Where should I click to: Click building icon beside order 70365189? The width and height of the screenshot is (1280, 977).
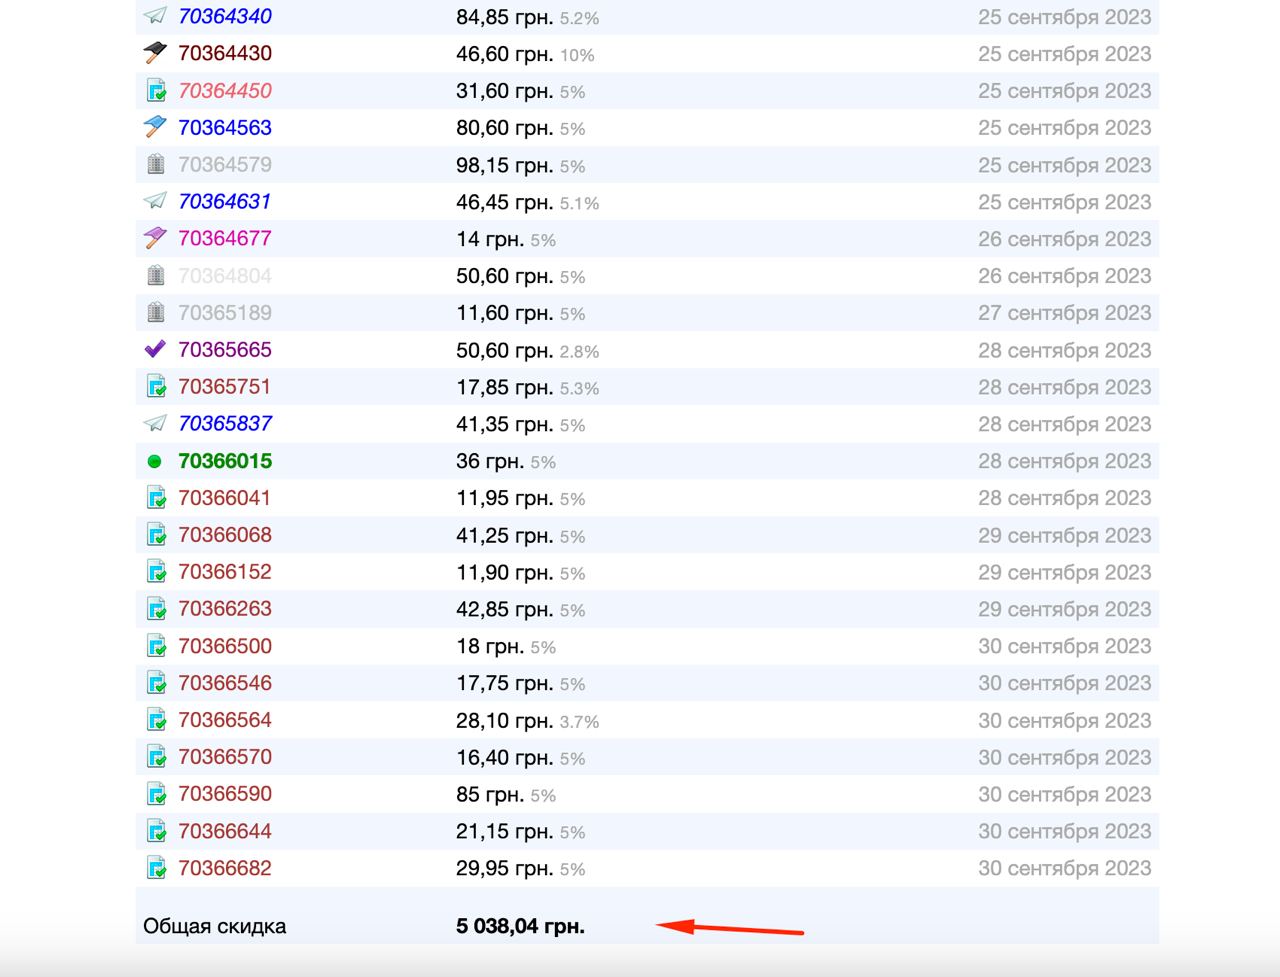click(155, 313)
